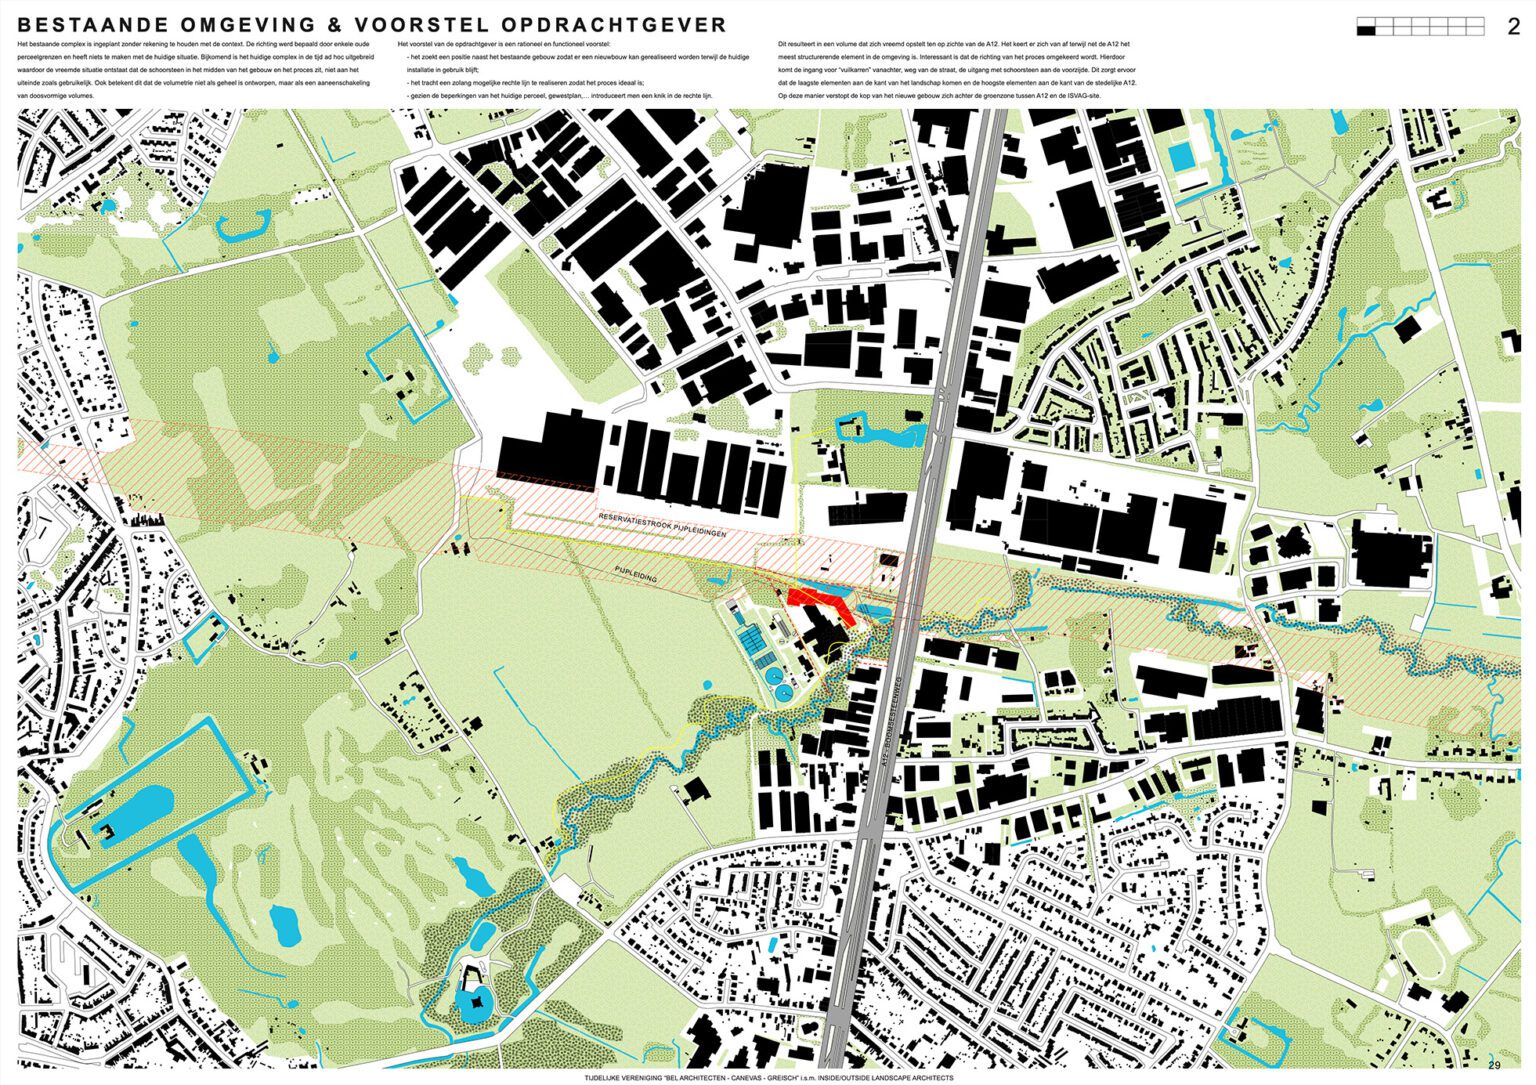Screen dimensions: 1536x1085
Task: Click the paragraph starting 'Het voorstel van de opdrachtgever'
Action: [573, 71]
